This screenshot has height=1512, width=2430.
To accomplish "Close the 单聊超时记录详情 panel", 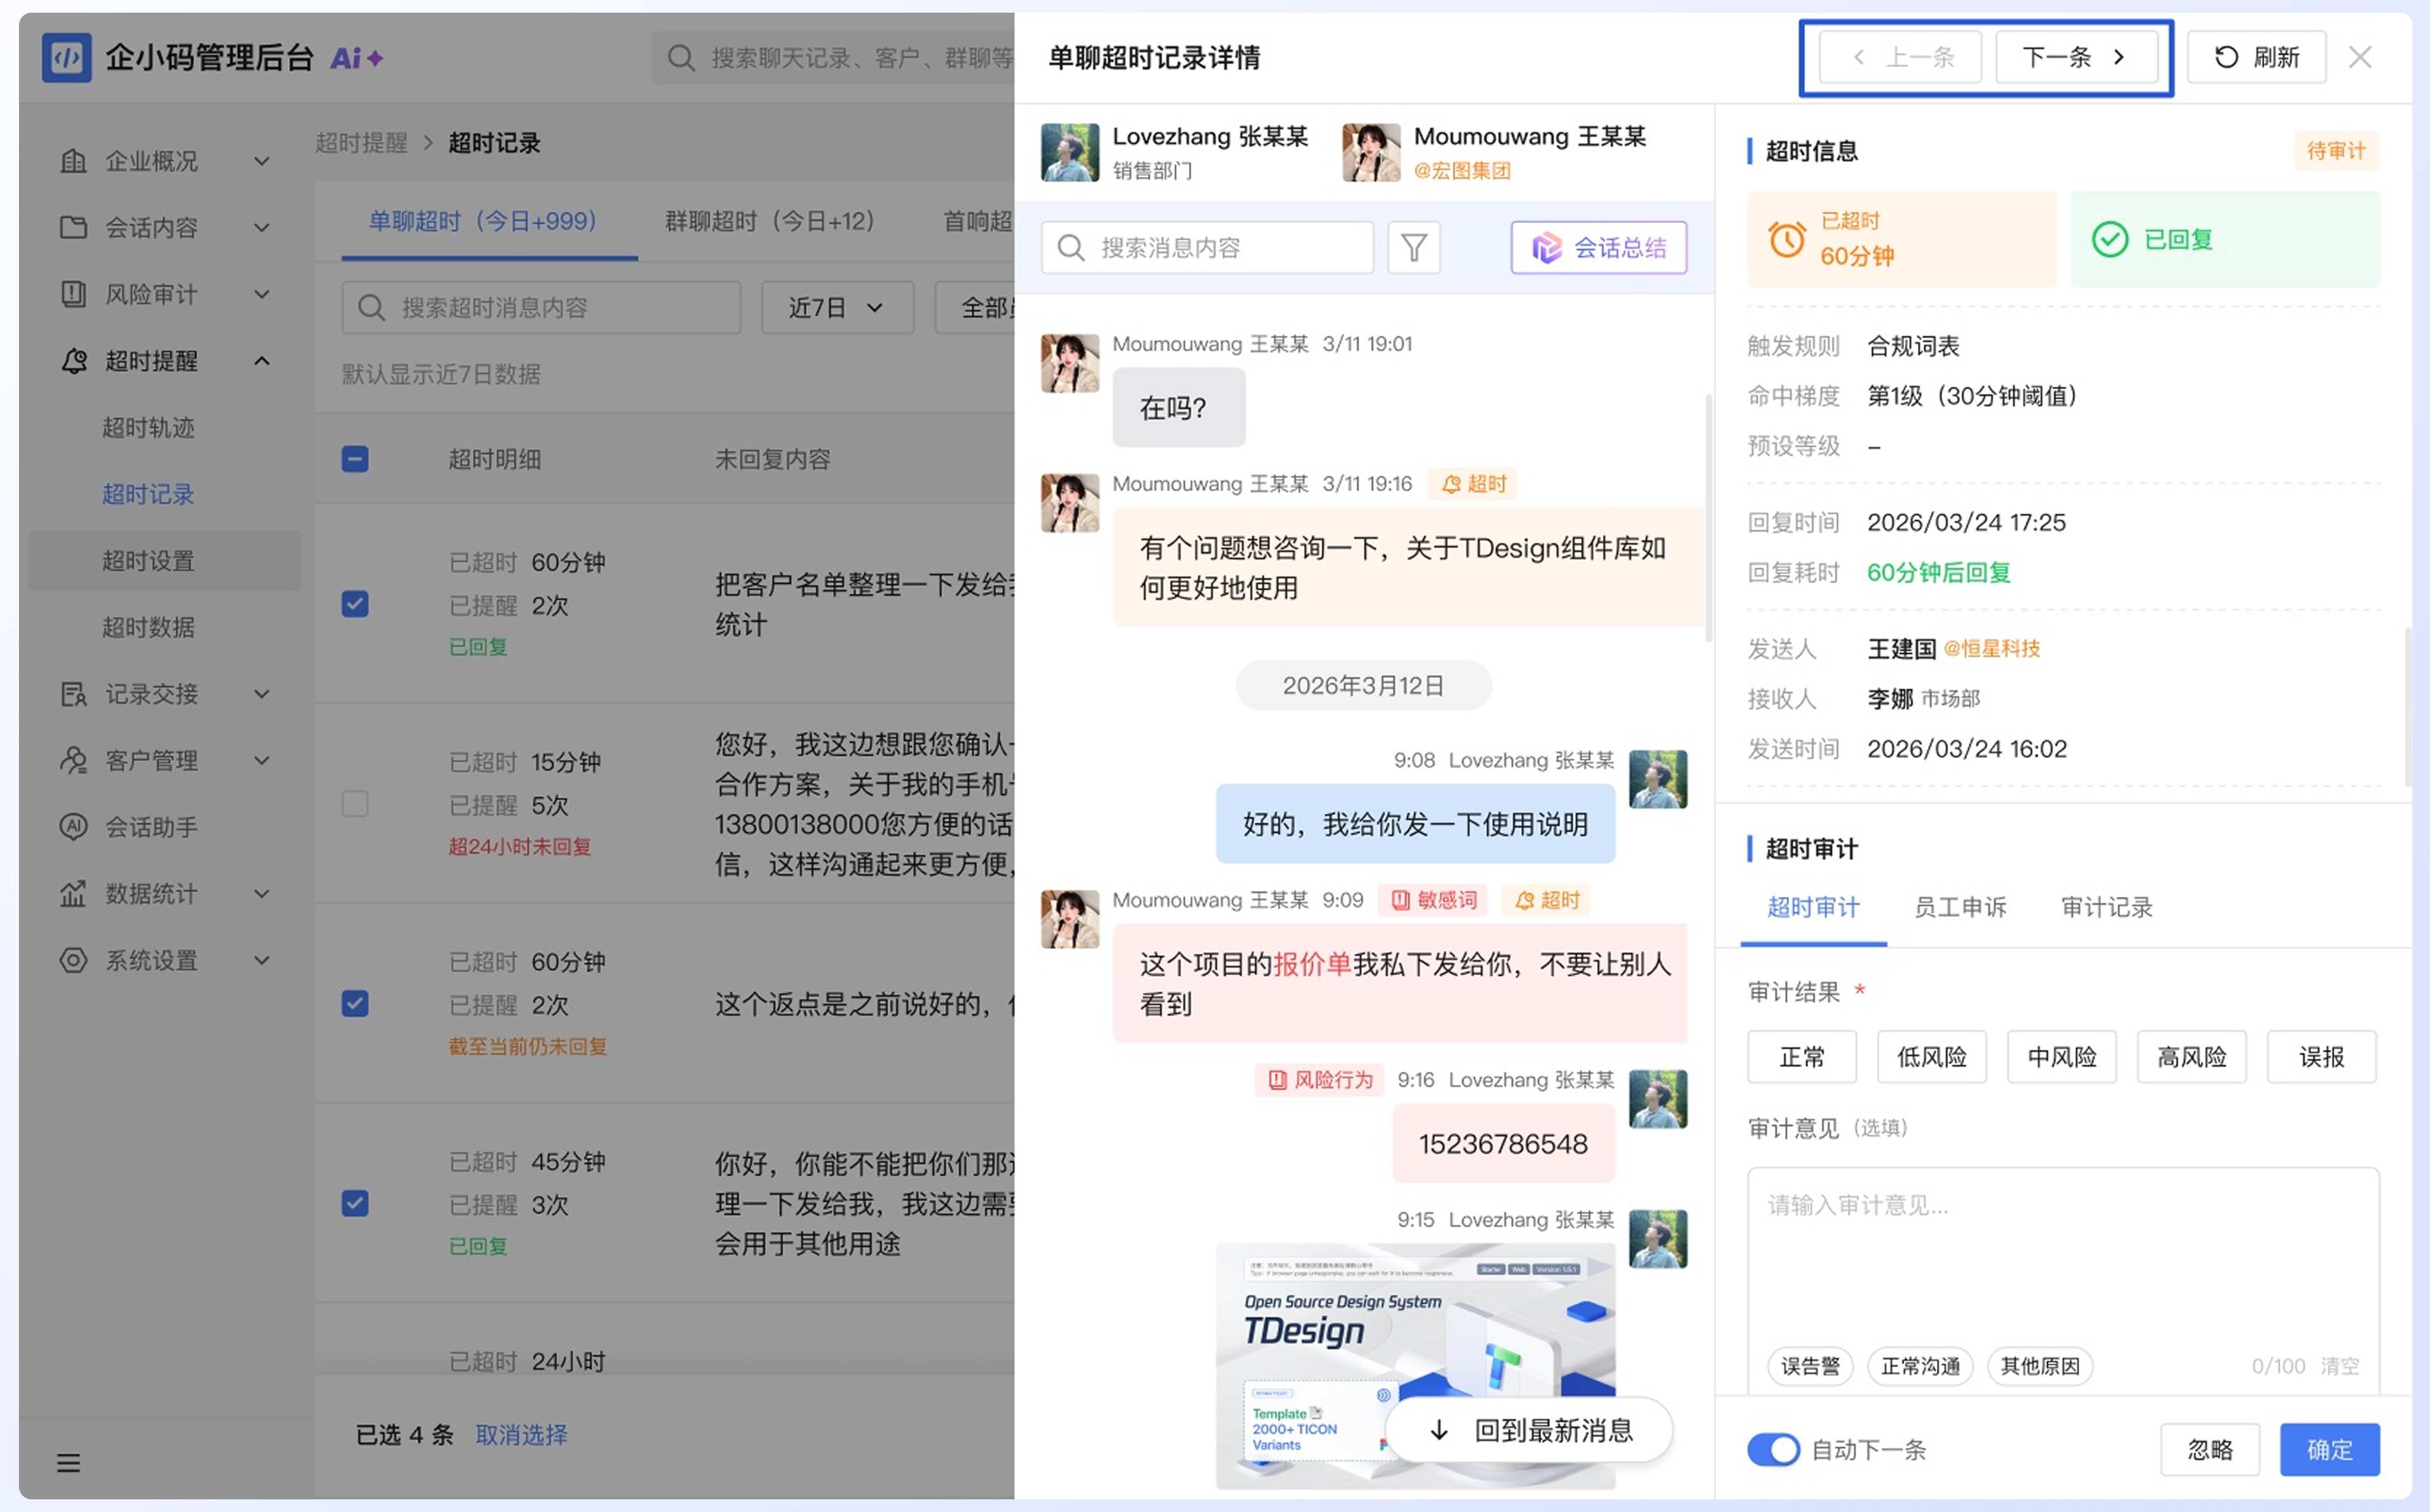I will click(2359, 57).
